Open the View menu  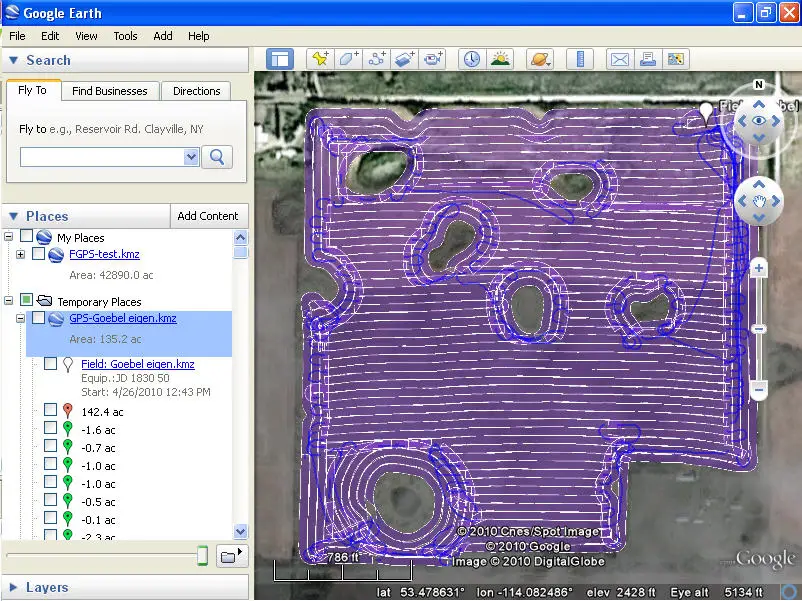coord(86,36)
